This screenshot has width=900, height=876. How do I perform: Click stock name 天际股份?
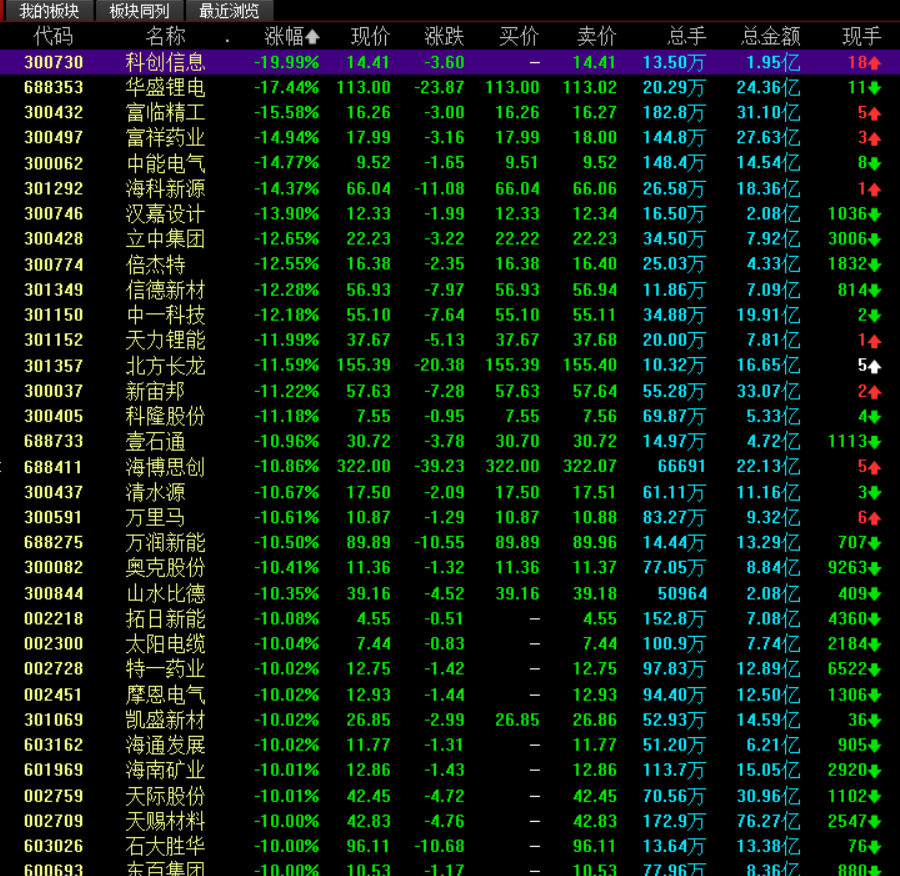(165, 796)
